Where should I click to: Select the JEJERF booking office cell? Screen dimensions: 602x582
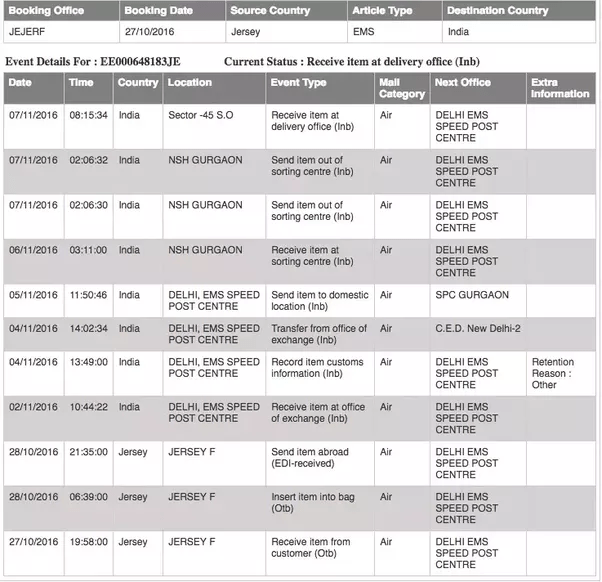pyautogui.click(x=61, y=31)
